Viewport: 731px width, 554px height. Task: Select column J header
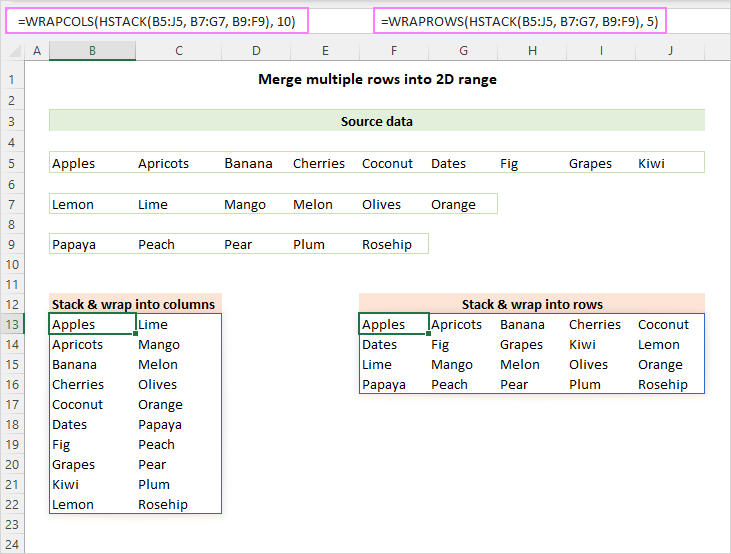click(x=670, y=50)
